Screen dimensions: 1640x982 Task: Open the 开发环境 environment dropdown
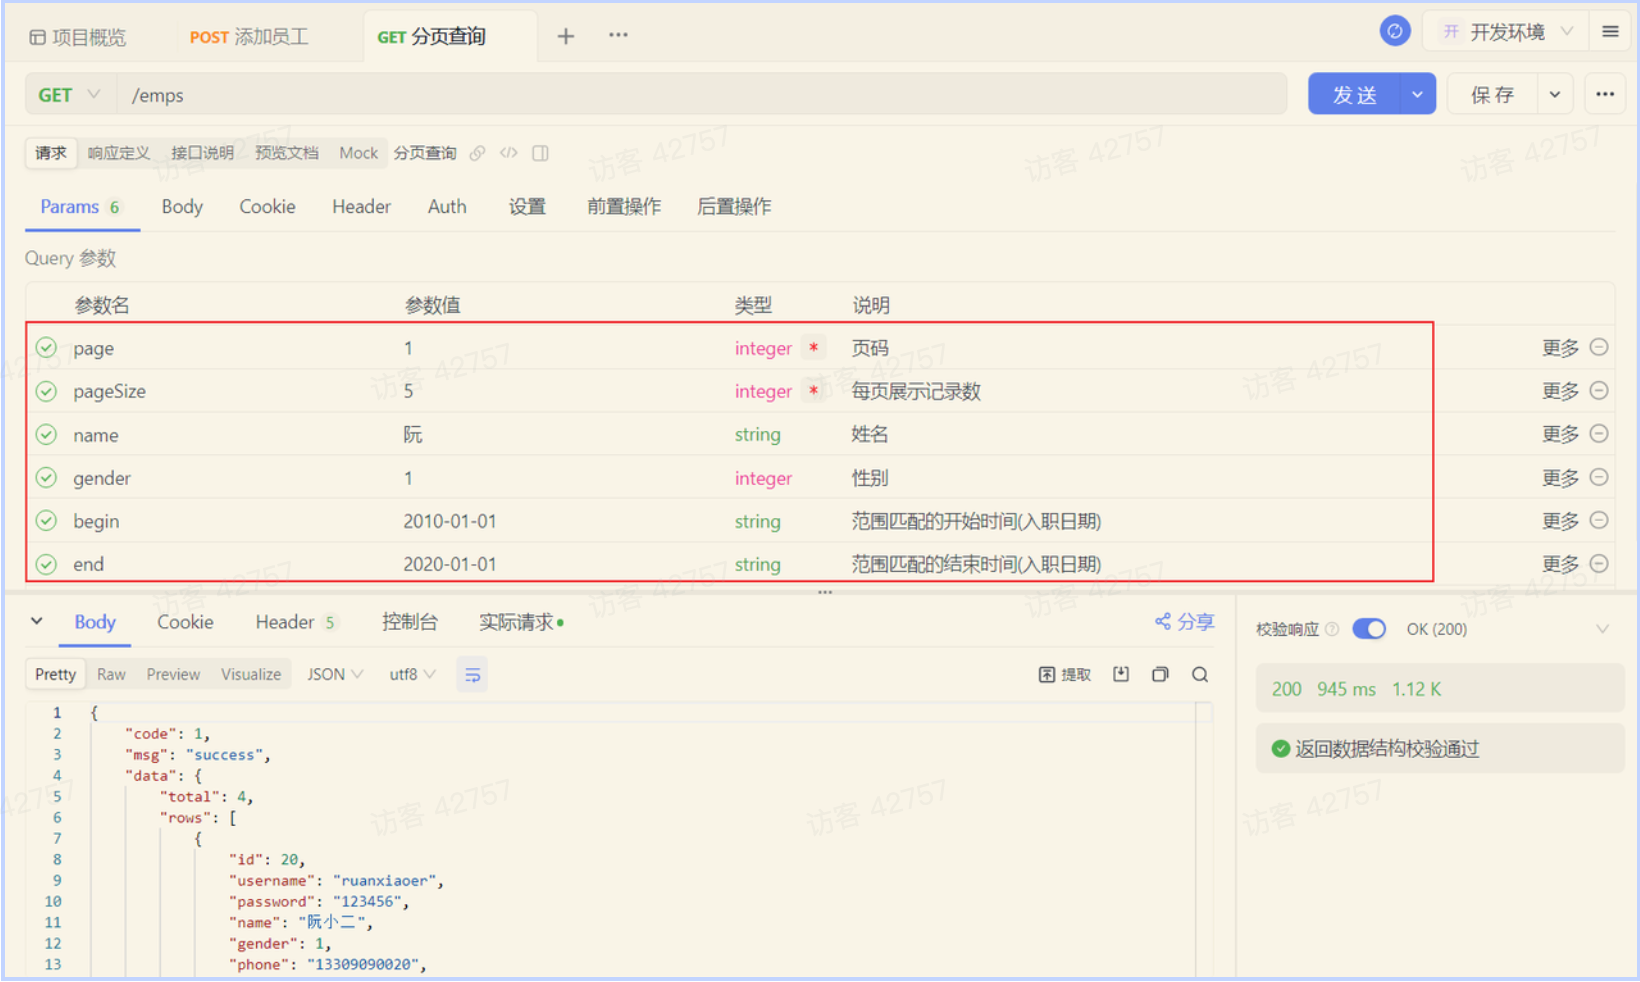[x=1510, y=31]
